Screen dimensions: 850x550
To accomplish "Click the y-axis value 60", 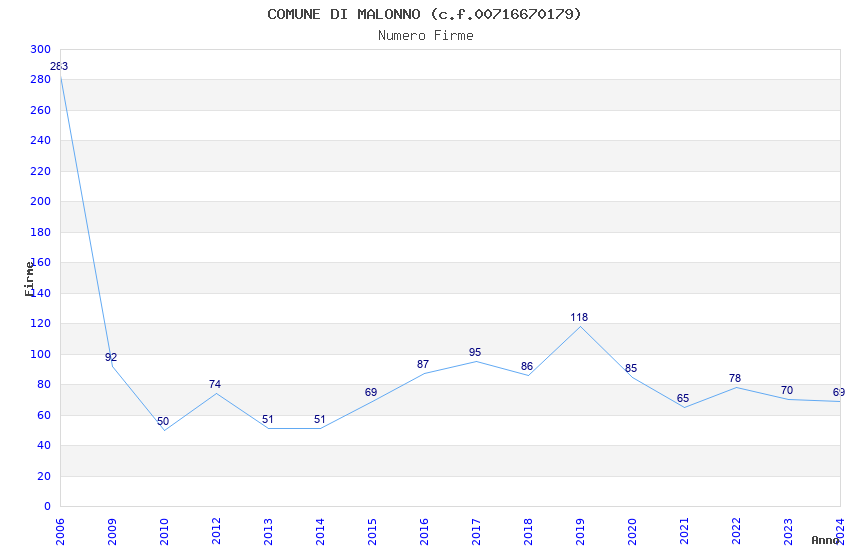I will pyautogui.click(x=44, y=415).
